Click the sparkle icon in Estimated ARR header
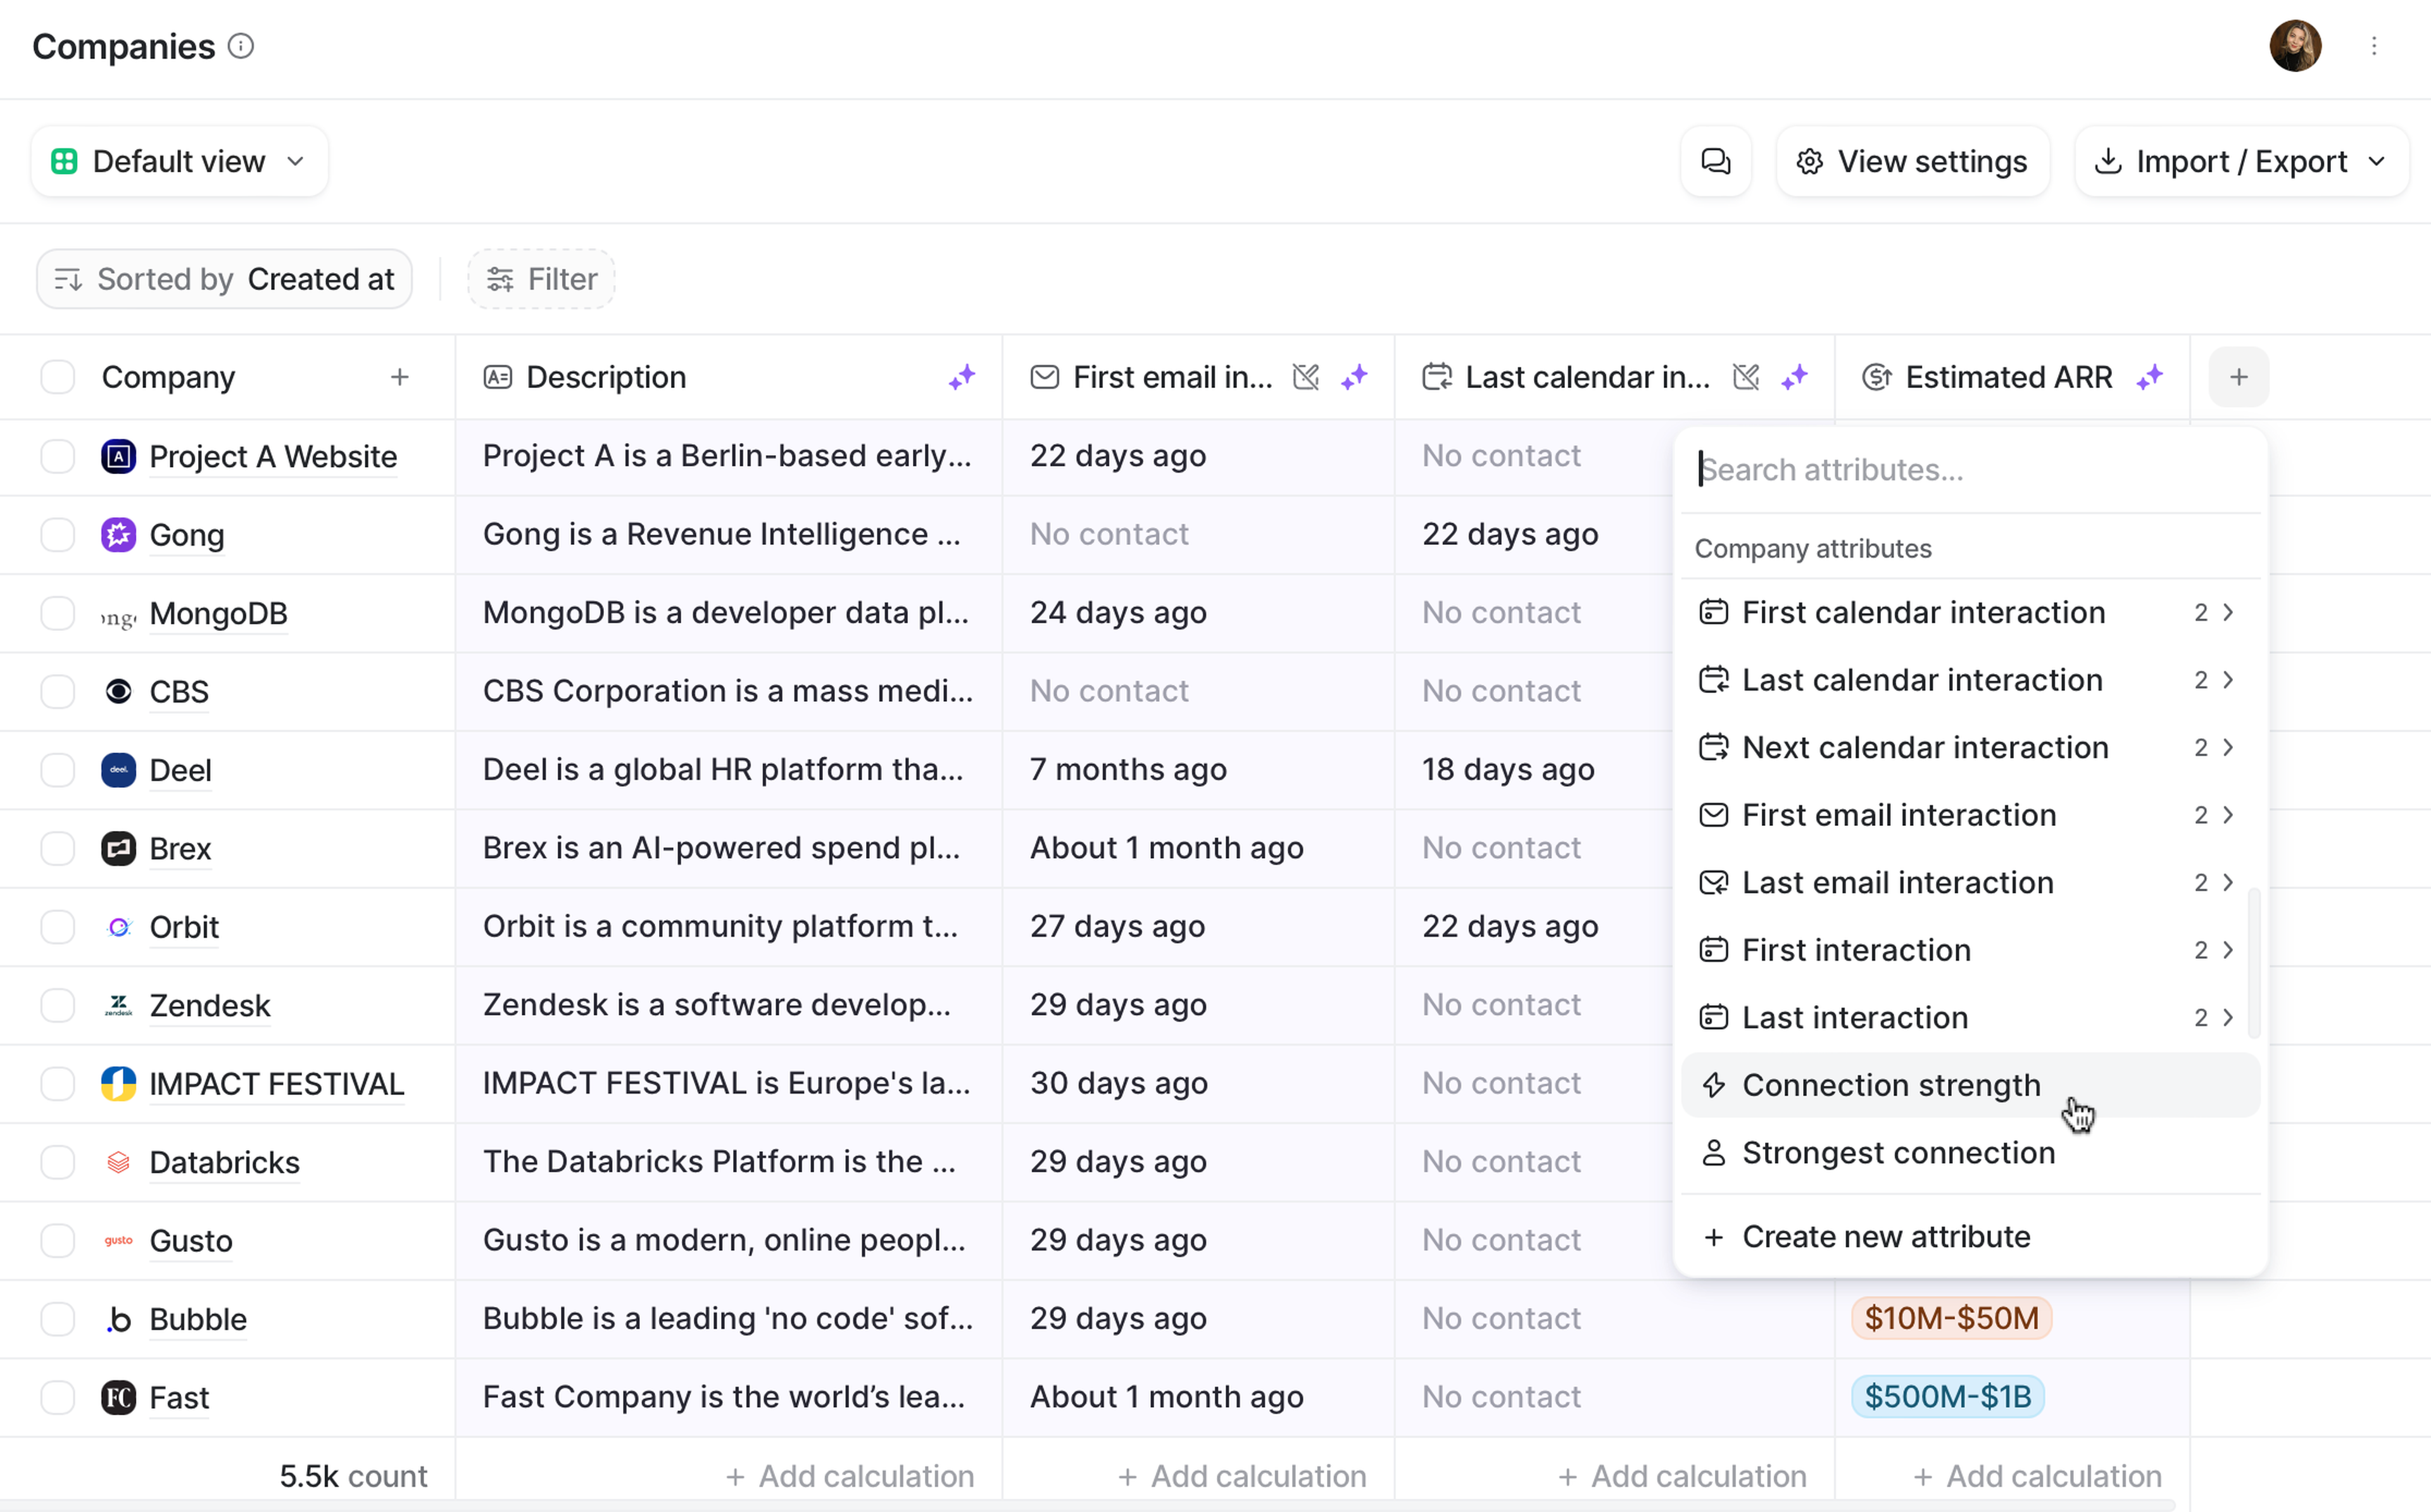Viewport: 2431px width, 1512px height. 2149,377
